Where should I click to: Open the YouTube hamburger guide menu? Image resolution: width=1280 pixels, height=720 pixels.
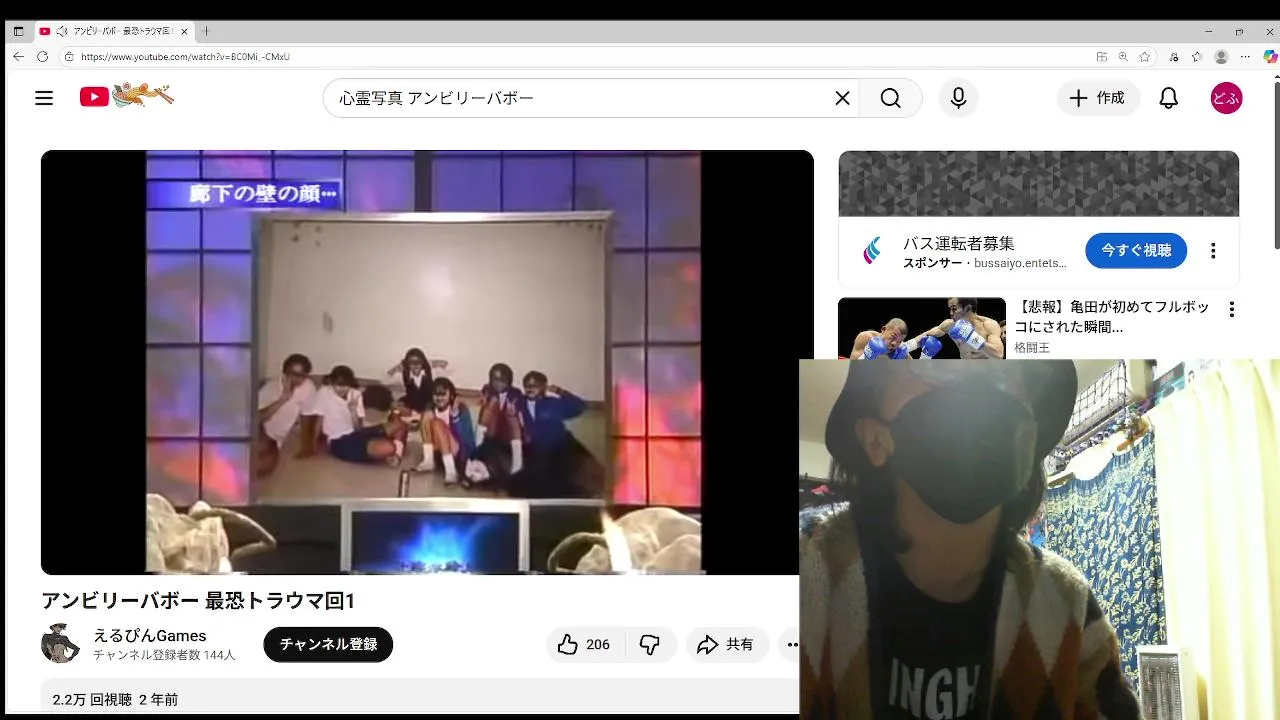[x=44, y=98]
